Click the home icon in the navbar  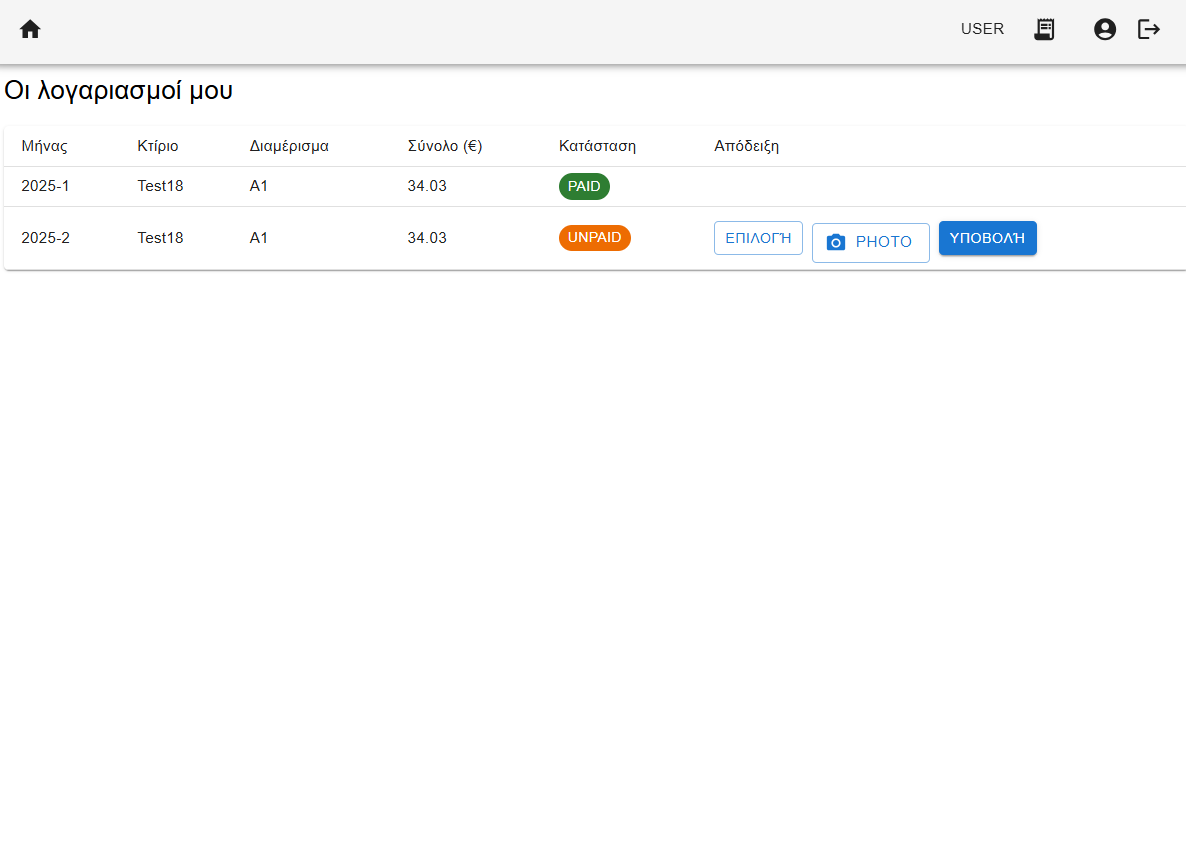pyautogui.click(x=30, y=29)
